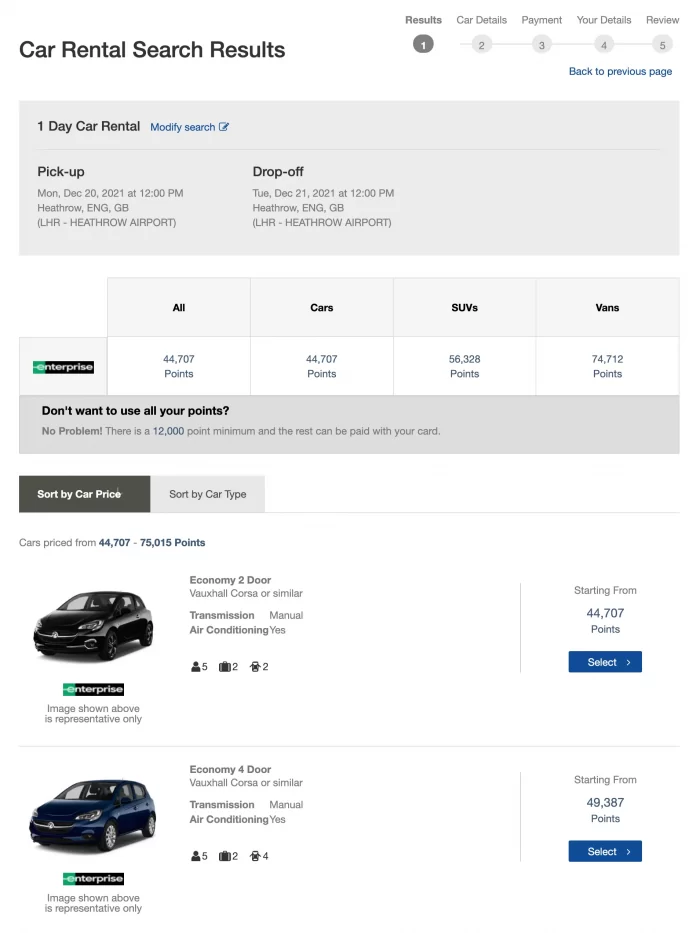This screenshot has height=933, width=700.
Task: Click step 3 Payment indicator
Action: [541, 45]
